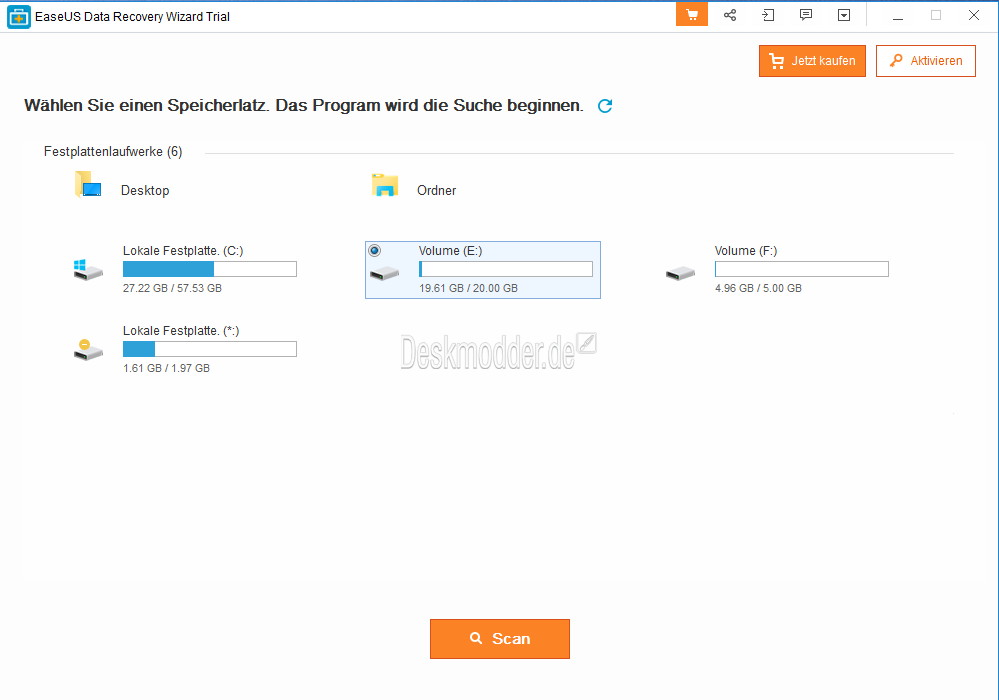
Task: Select the Desktop label
Action: pos(145,190)
